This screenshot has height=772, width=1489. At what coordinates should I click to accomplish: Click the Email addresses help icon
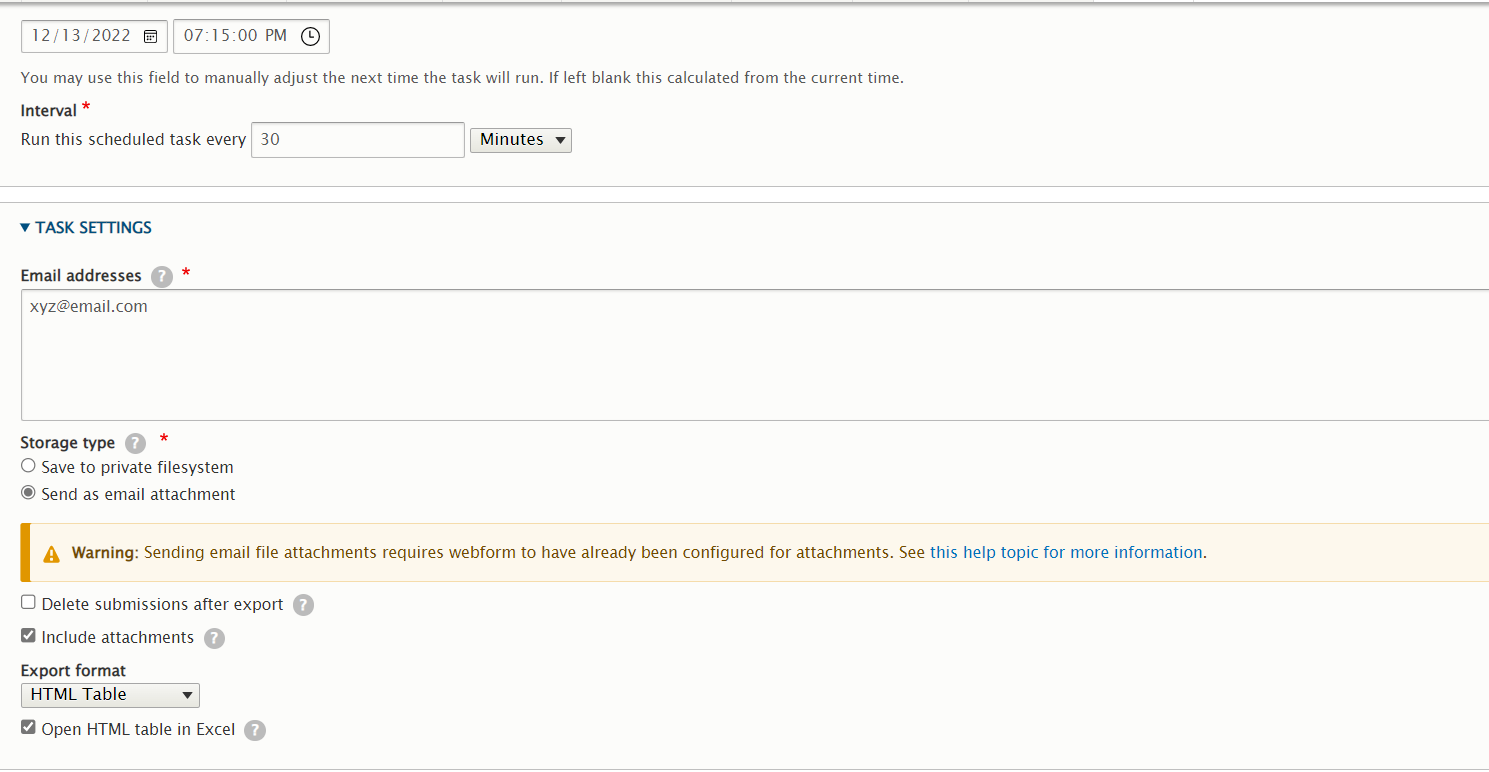coord(161,277)
